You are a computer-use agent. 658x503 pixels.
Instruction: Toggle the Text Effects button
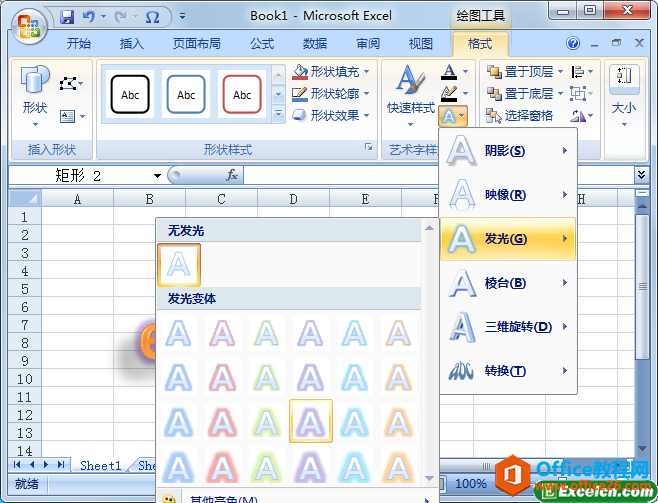453,116
